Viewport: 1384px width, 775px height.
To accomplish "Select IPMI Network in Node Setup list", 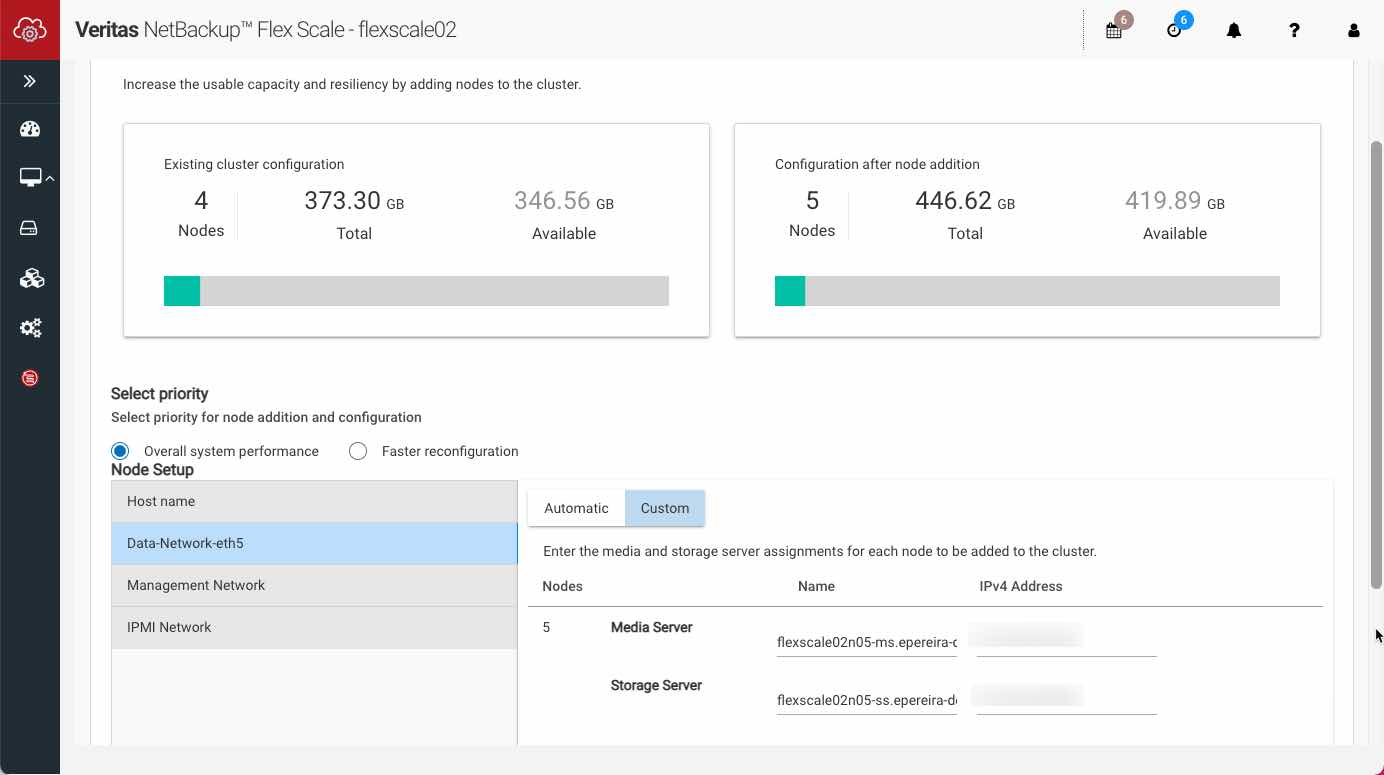I will pyautogui.click(x=314, y=627).
